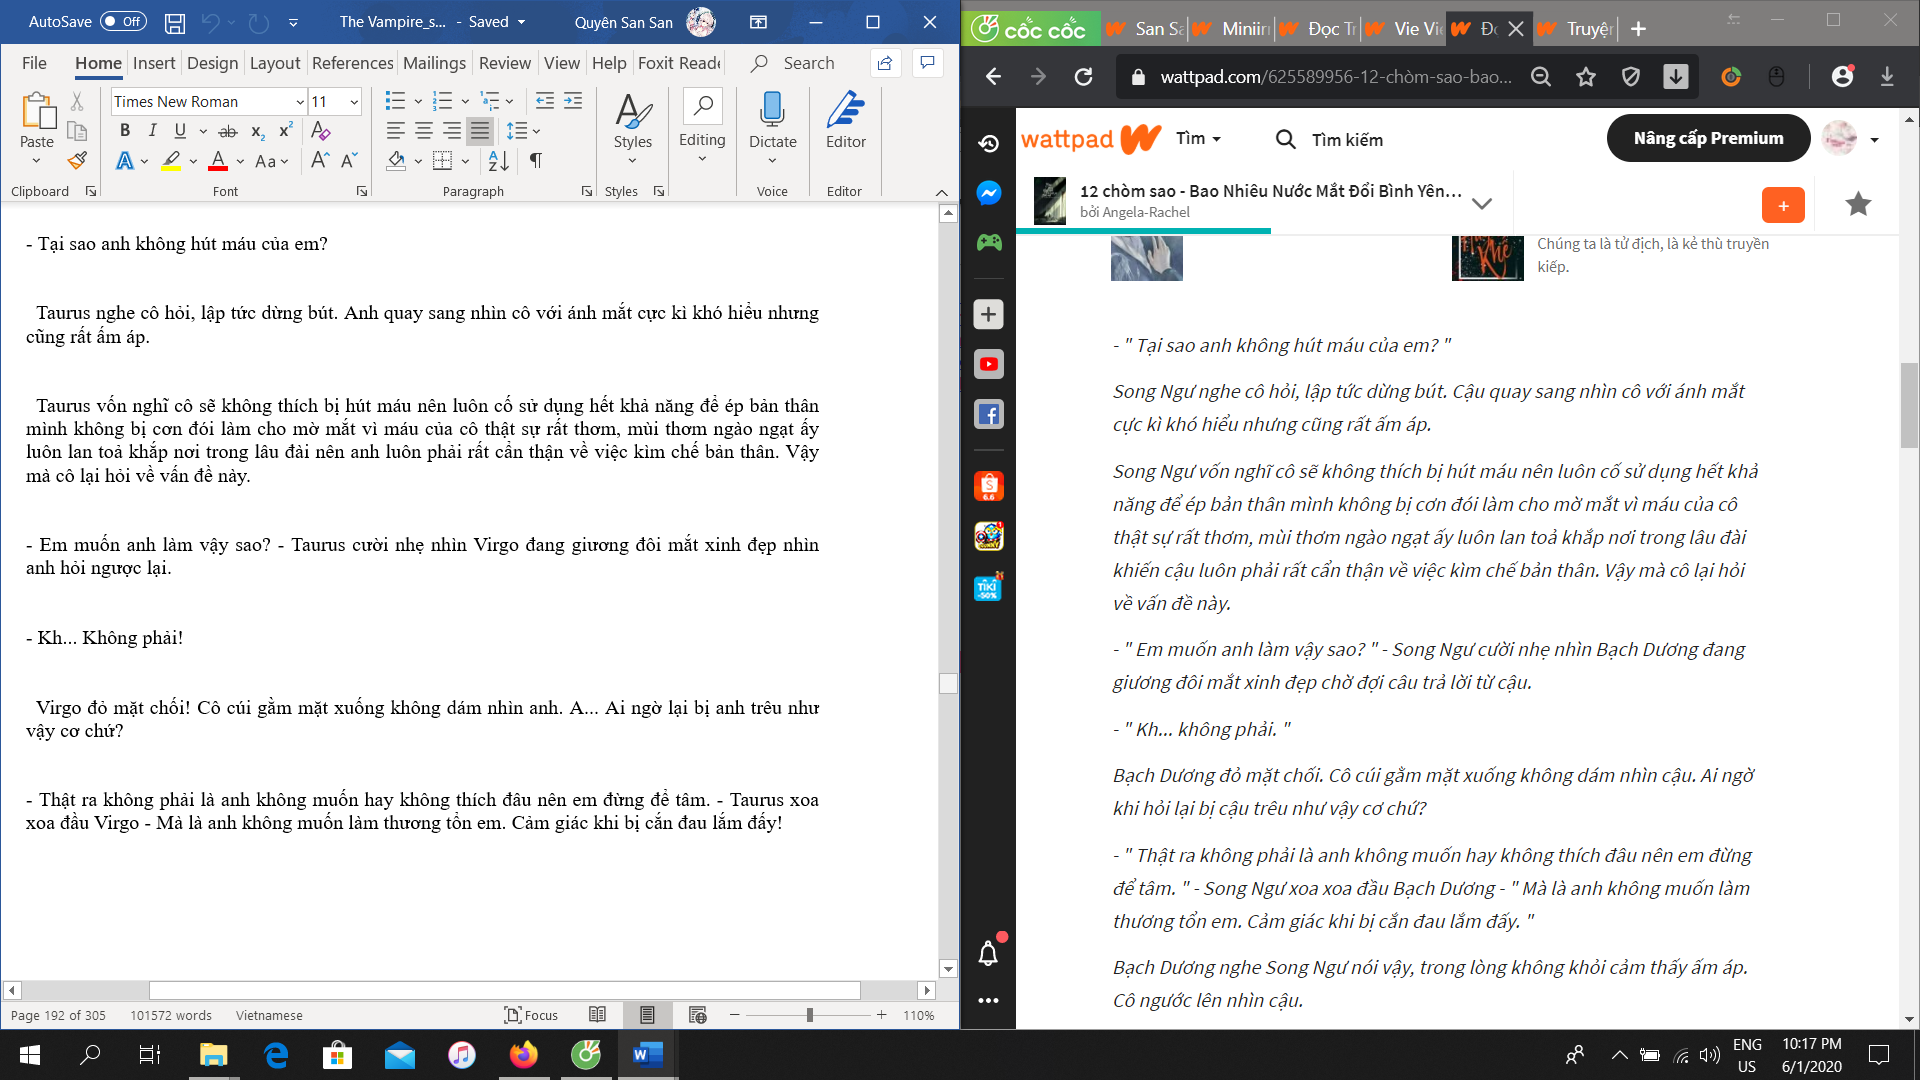Open the Mailings ribbon tab
The height and width of the screenshot is (1080, 1920).
(434, 63)
